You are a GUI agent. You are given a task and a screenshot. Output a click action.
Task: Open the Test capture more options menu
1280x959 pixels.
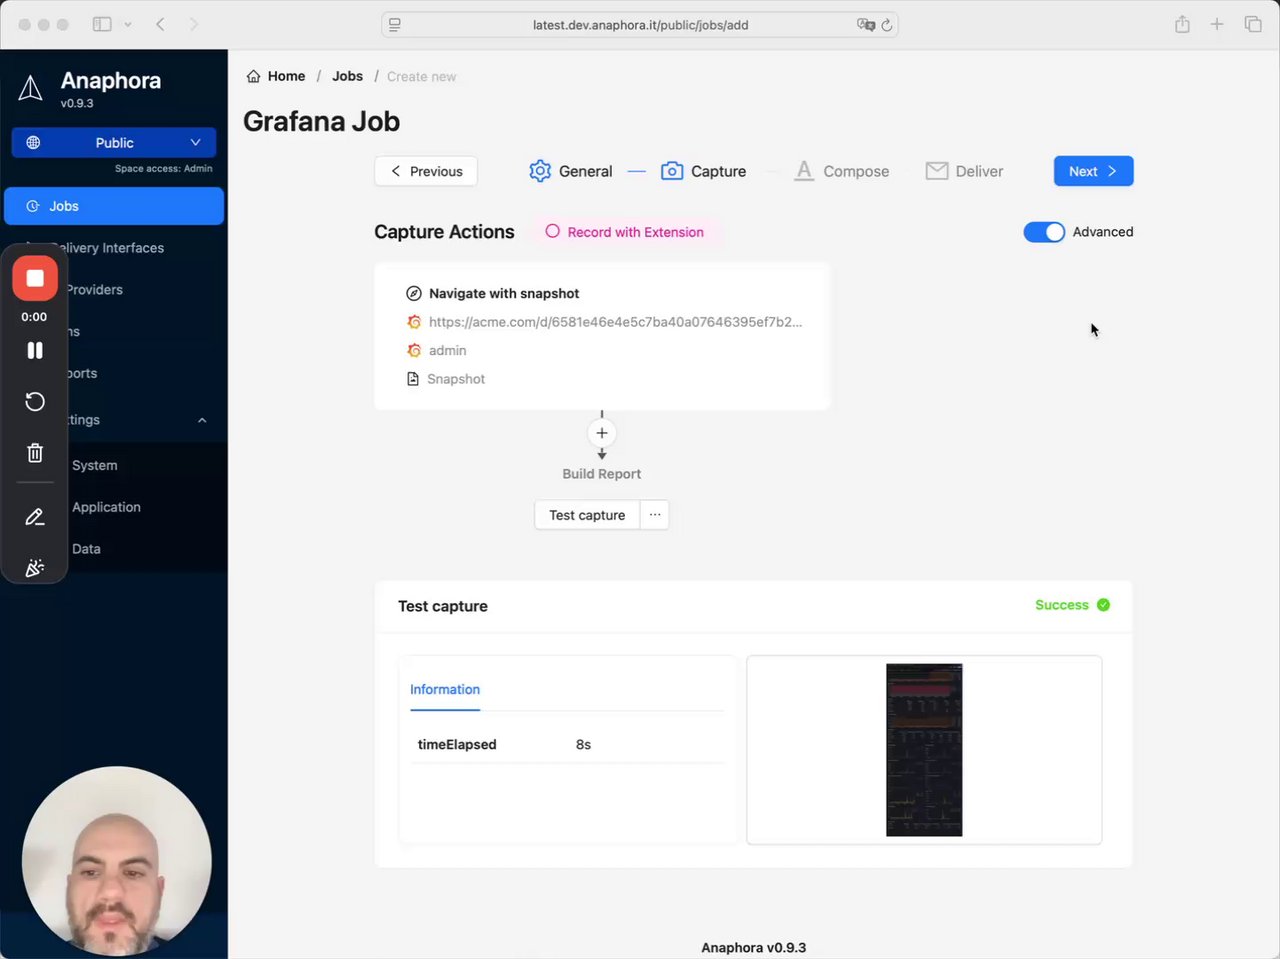655,515
